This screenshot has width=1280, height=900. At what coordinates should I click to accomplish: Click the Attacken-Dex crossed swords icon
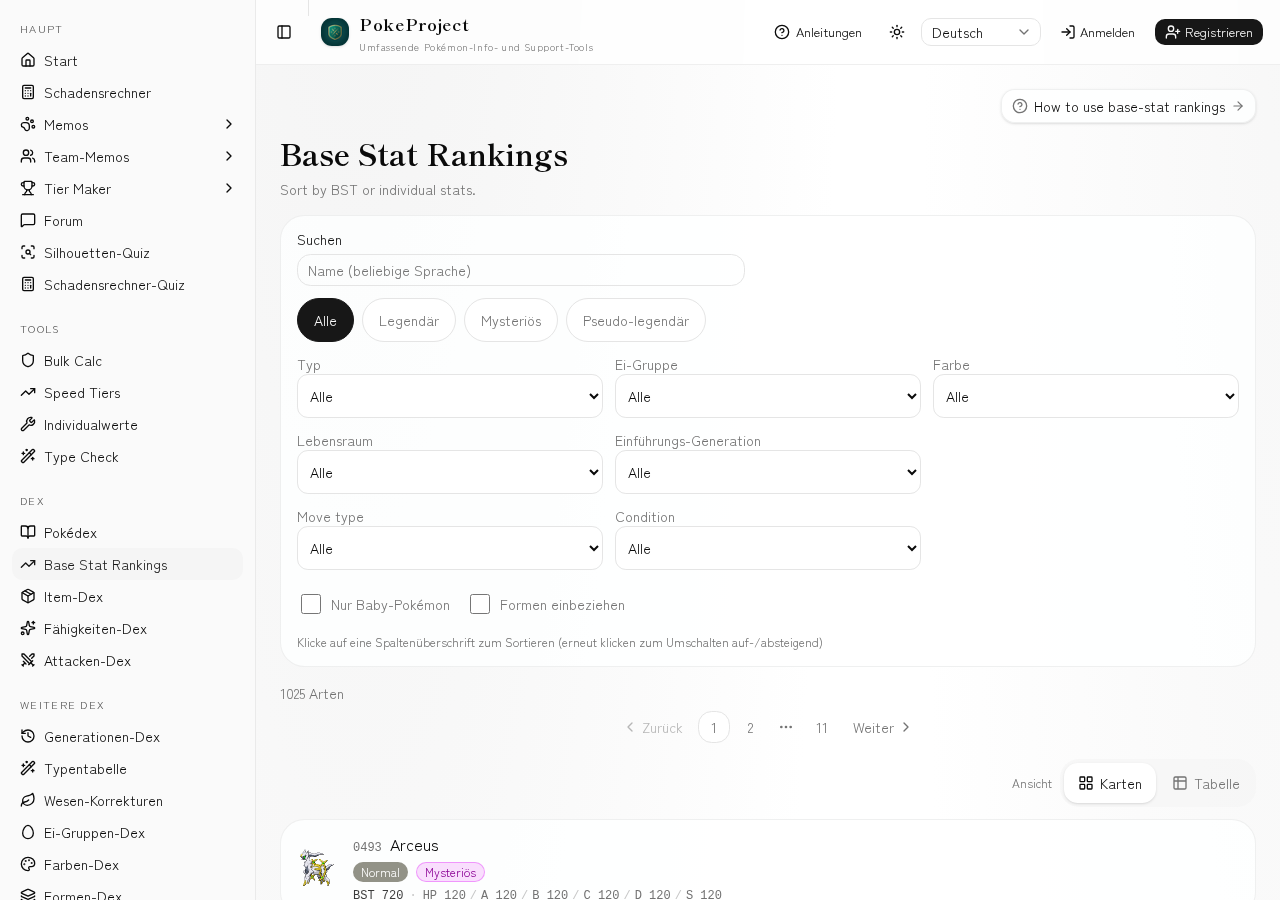pyautogui.click(x=28, y=660)
